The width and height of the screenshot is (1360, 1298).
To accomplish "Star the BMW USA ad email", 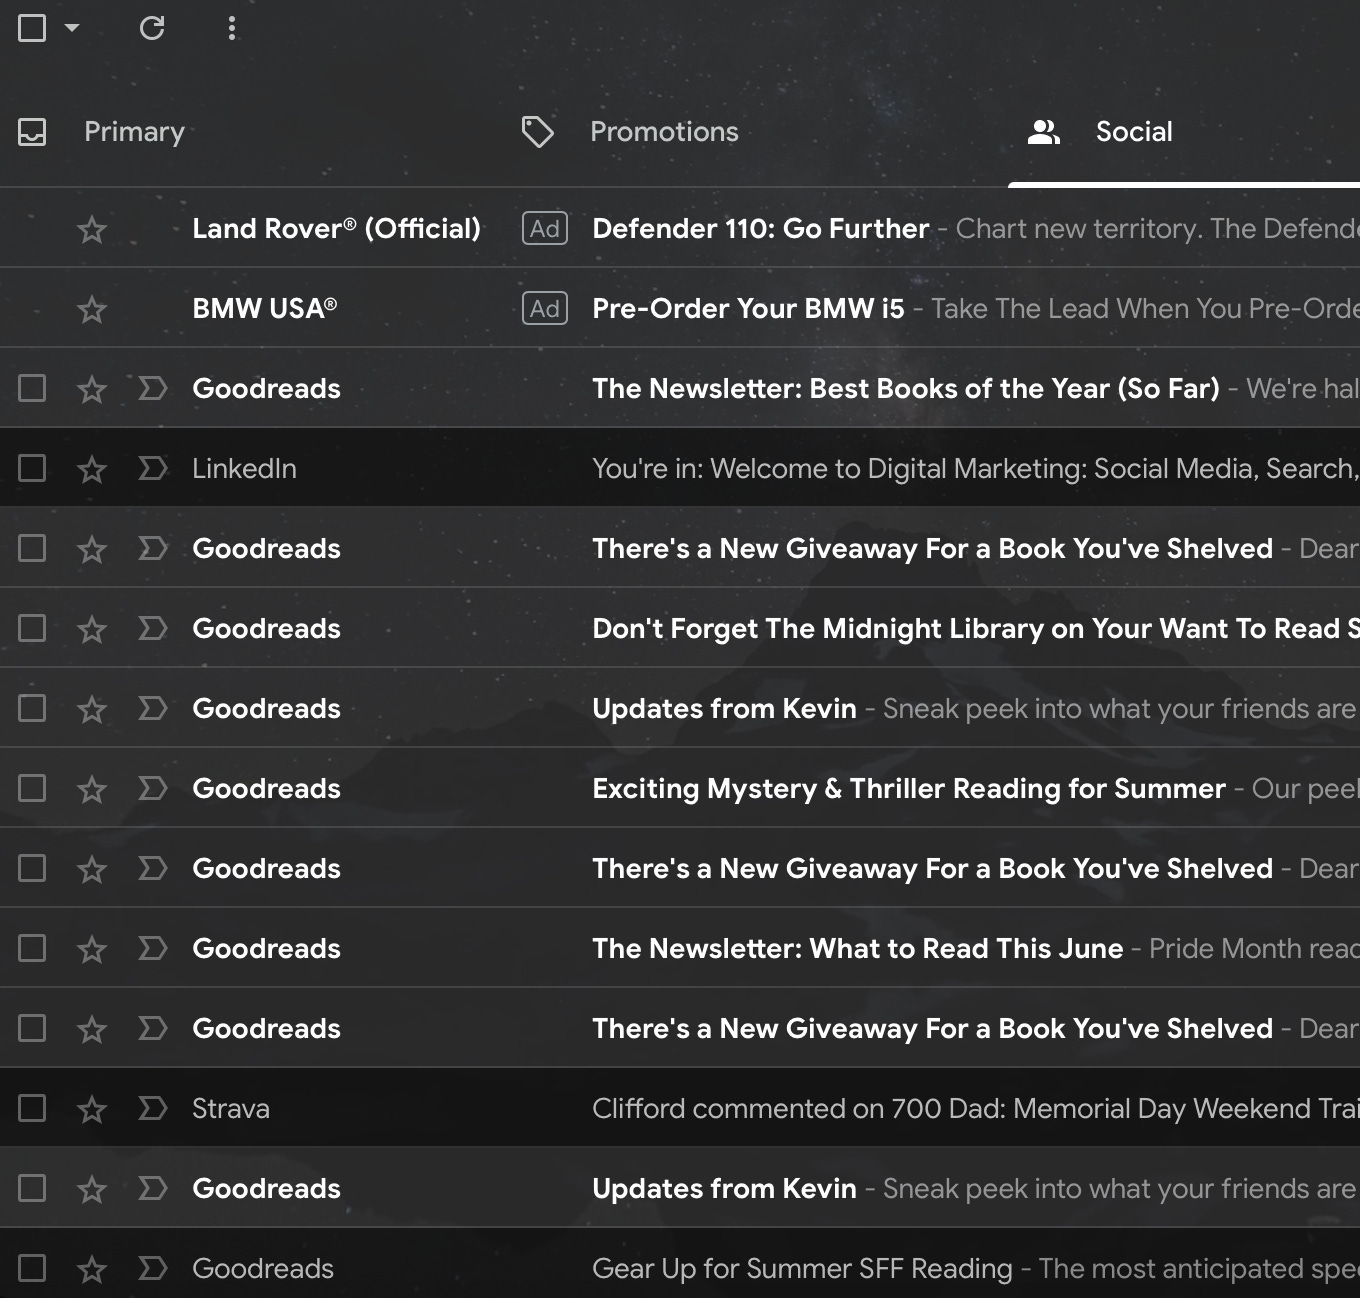I will pyautogui.click(x=92, y=309).
